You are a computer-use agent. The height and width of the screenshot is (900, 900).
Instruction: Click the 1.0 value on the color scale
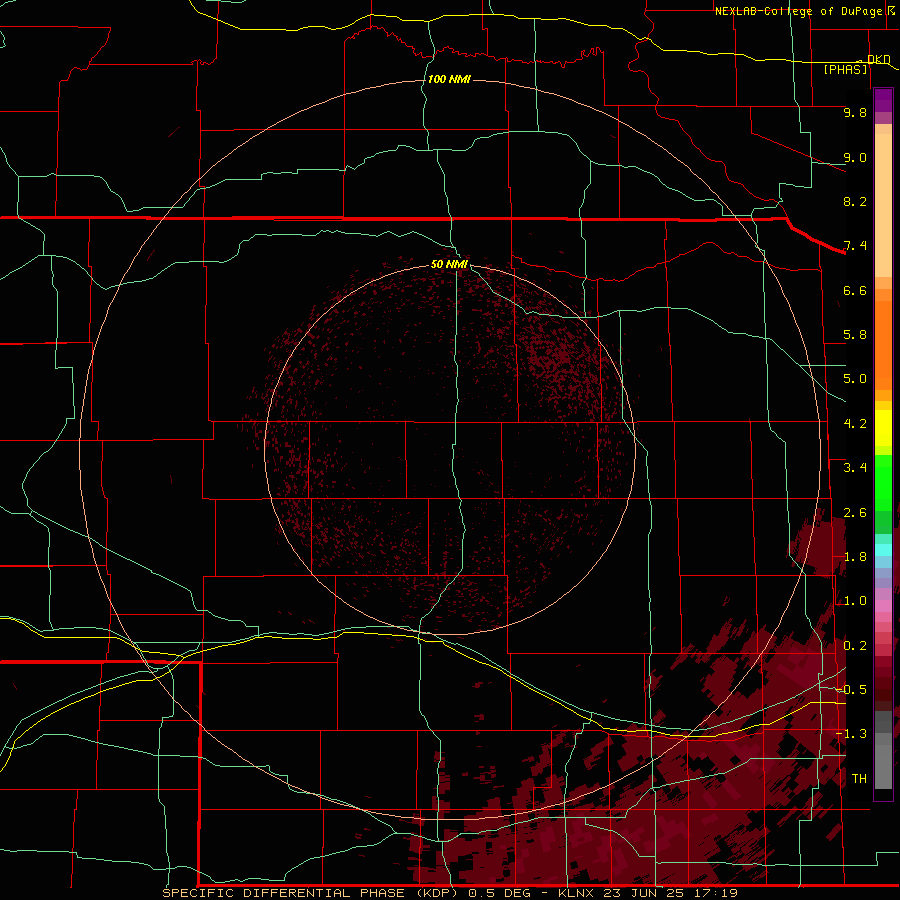[x=855, y=601]
